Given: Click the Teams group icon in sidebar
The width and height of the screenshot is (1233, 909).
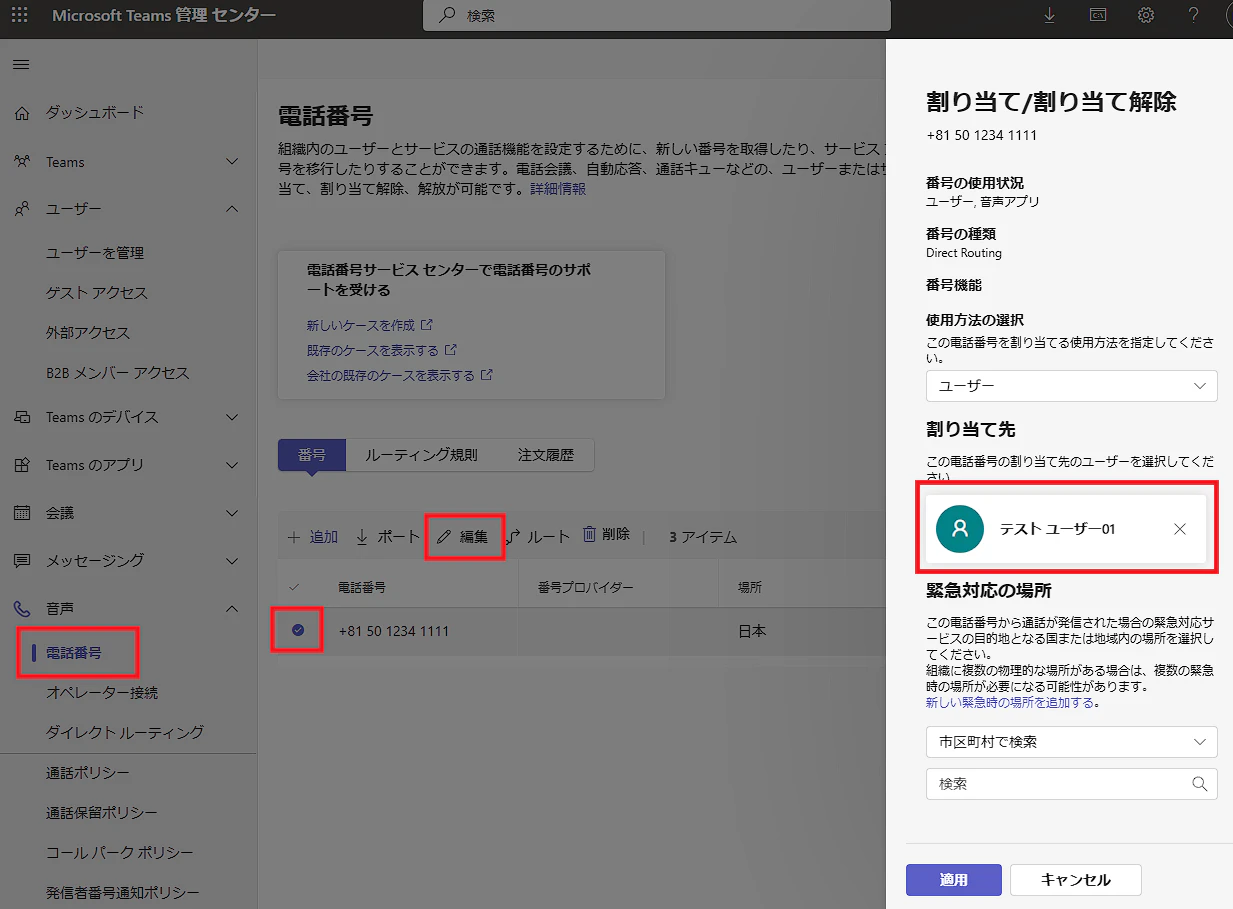Looking at the screenshot, I should click(22, 162).
